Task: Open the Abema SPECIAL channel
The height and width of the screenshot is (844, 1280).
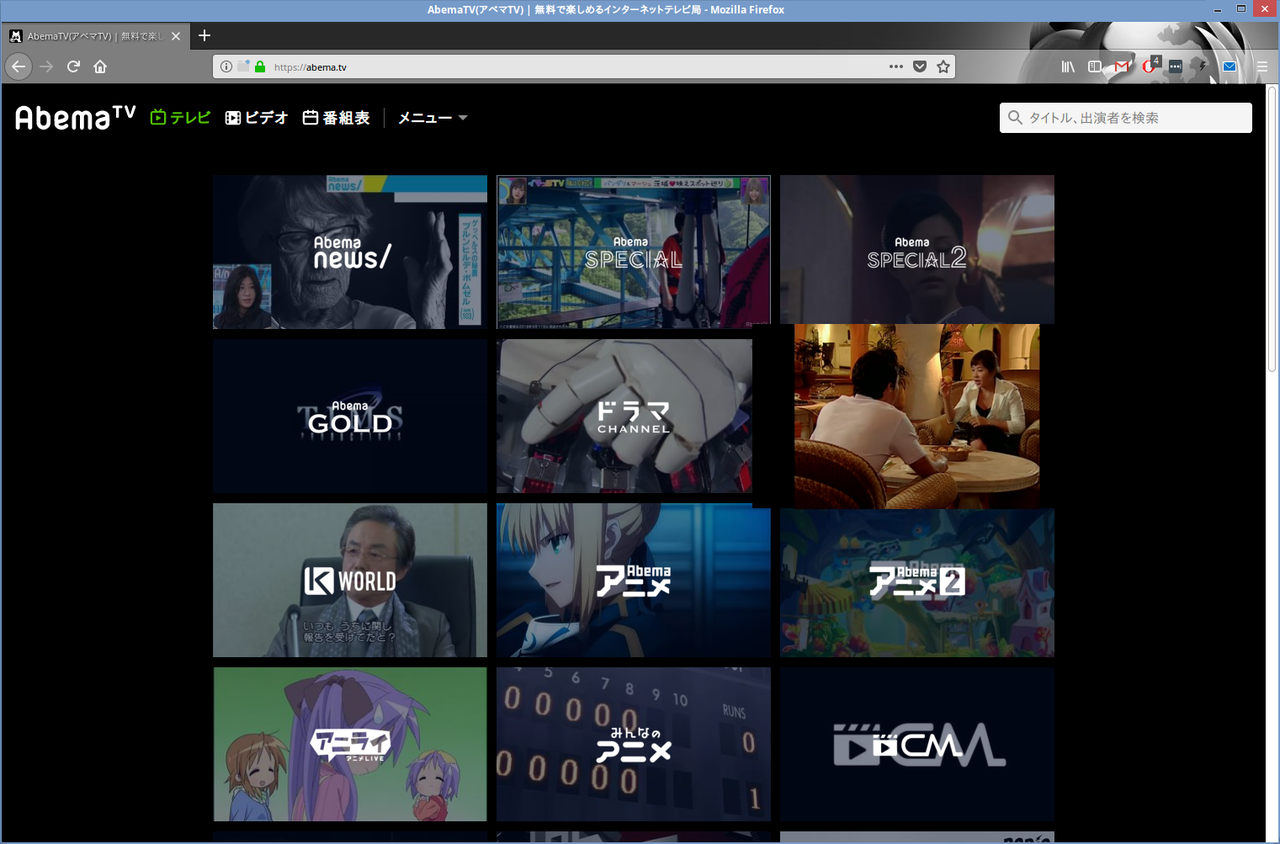Action: pos(633,252)
